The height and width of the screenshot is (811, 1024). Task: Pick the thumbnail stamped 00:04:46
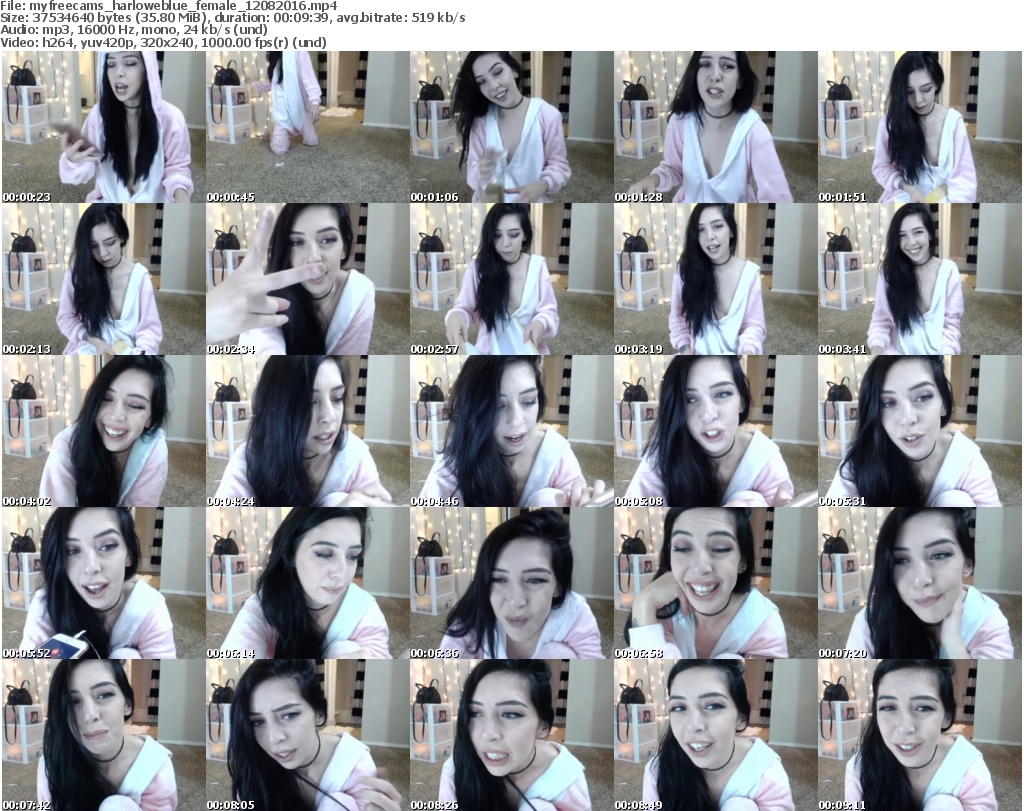tap(511, 431)
